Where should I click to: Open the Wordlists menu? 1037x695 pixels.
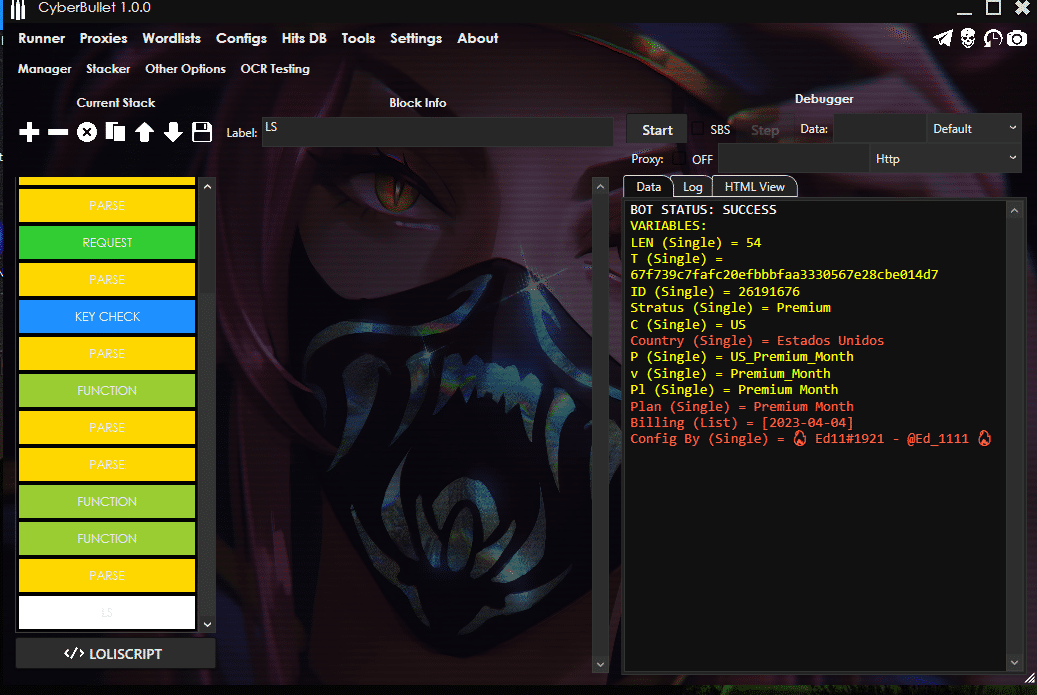[171, 39]
